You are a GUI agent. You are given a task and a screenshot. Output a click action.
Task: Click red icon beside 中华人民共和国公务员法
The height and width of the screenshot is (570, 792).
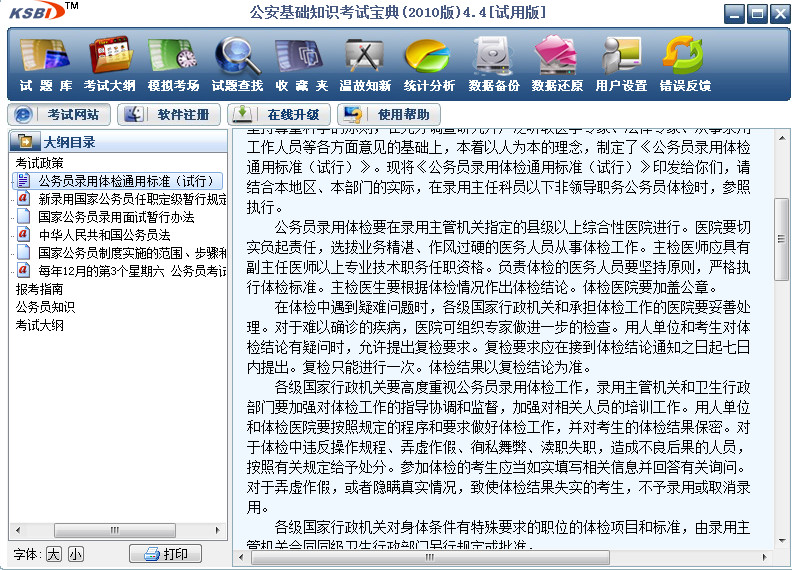[23, 234]
